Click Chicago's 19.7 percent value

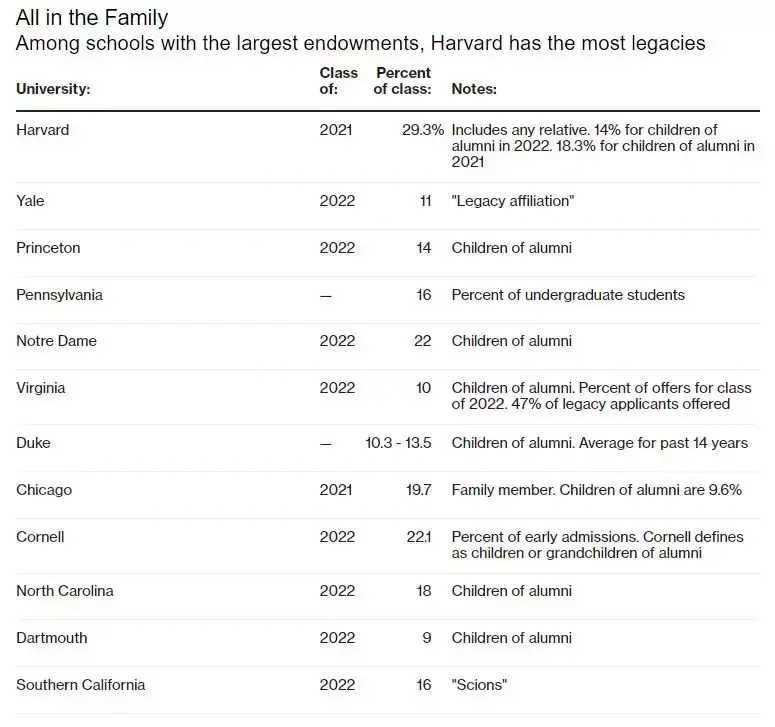point(419,490)
